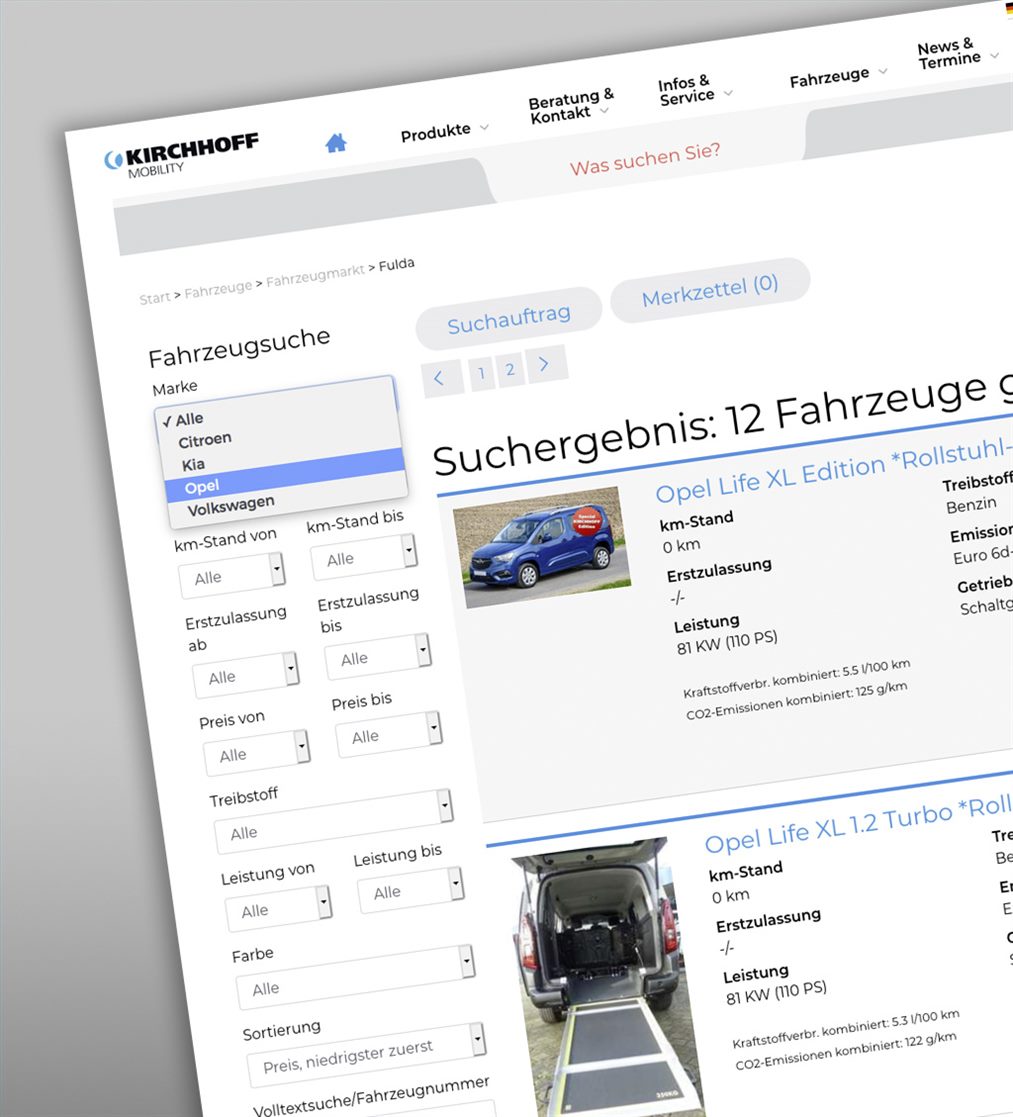
Task: Click '5.3 l/100 km' consumption text
Action: click(925, 1017)
